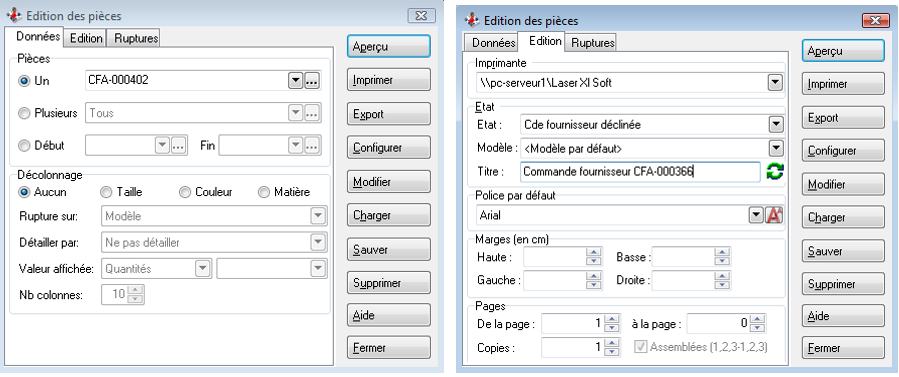
Task: Toggle the Assemblées checkbox
Action: click(x=640, y=347)
